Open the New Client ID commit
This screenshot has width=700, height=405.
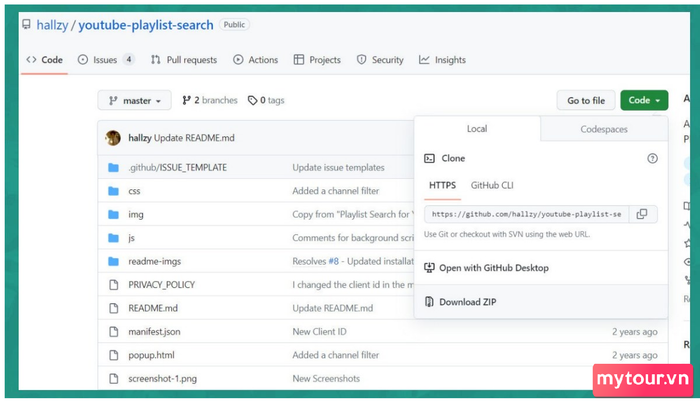[x=319, y=332]
